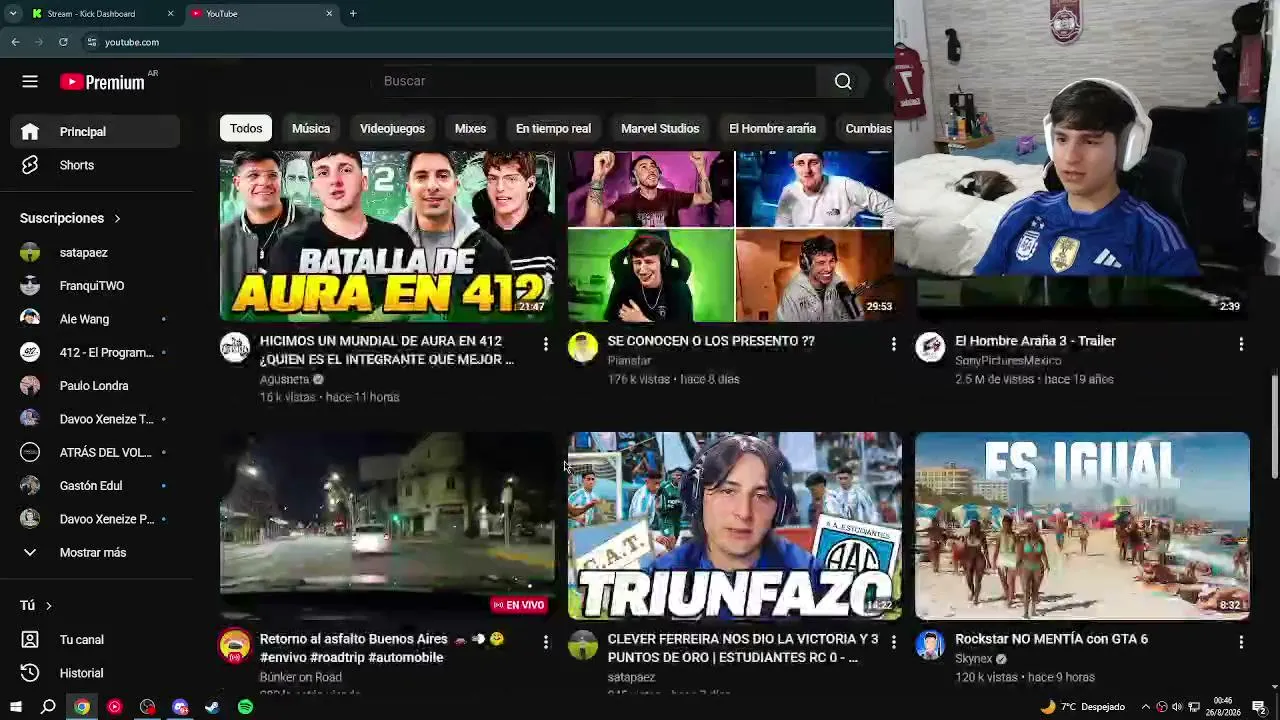Open a new browser tab
The image size is (1280, 720).
(353, 14)
